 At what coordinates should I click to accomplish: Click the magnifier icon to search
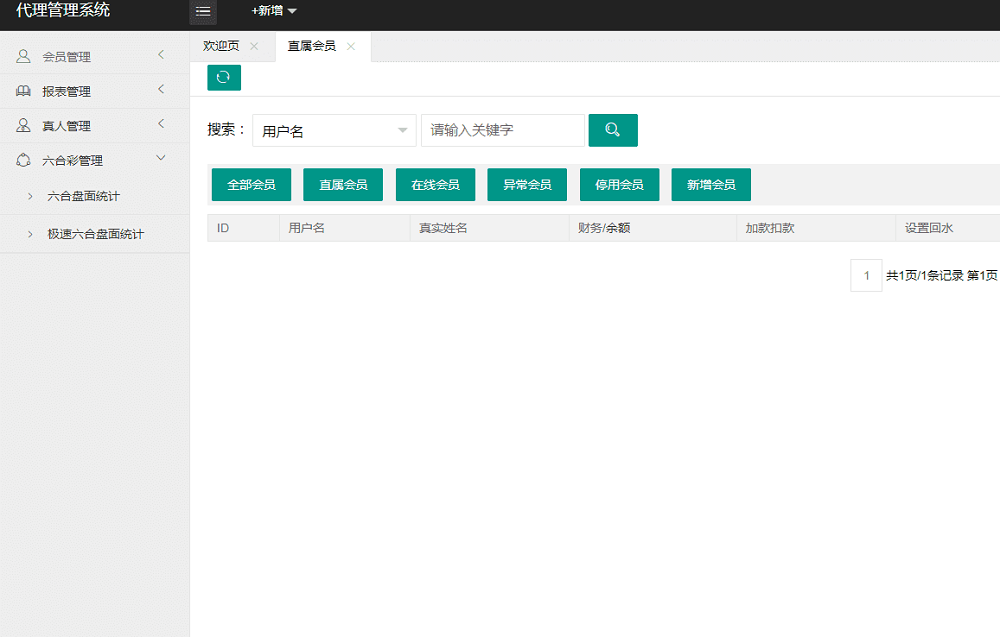tap(612, 130)
